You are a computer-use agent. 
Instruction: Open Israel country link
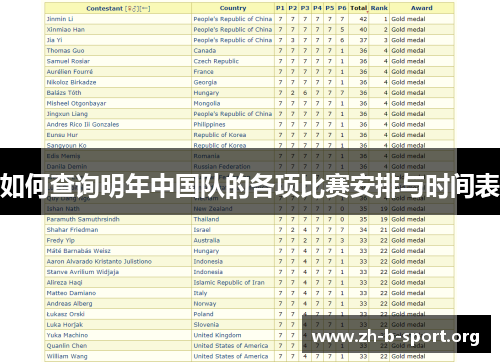202,230
